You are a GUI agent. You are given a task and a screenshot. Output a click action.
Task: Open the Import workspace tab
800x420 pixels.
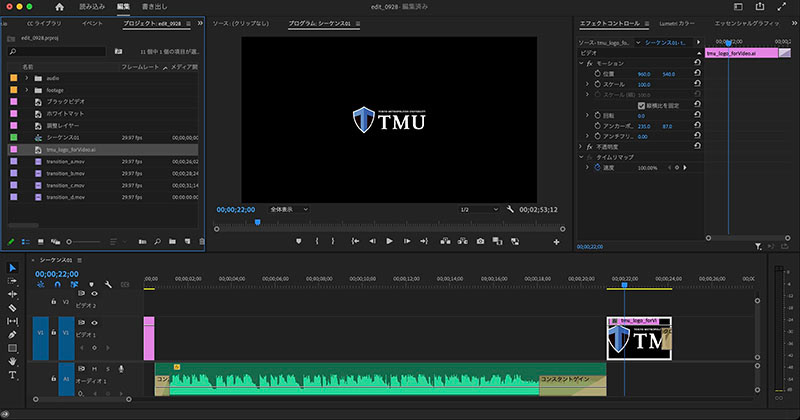tap(92, 7)
